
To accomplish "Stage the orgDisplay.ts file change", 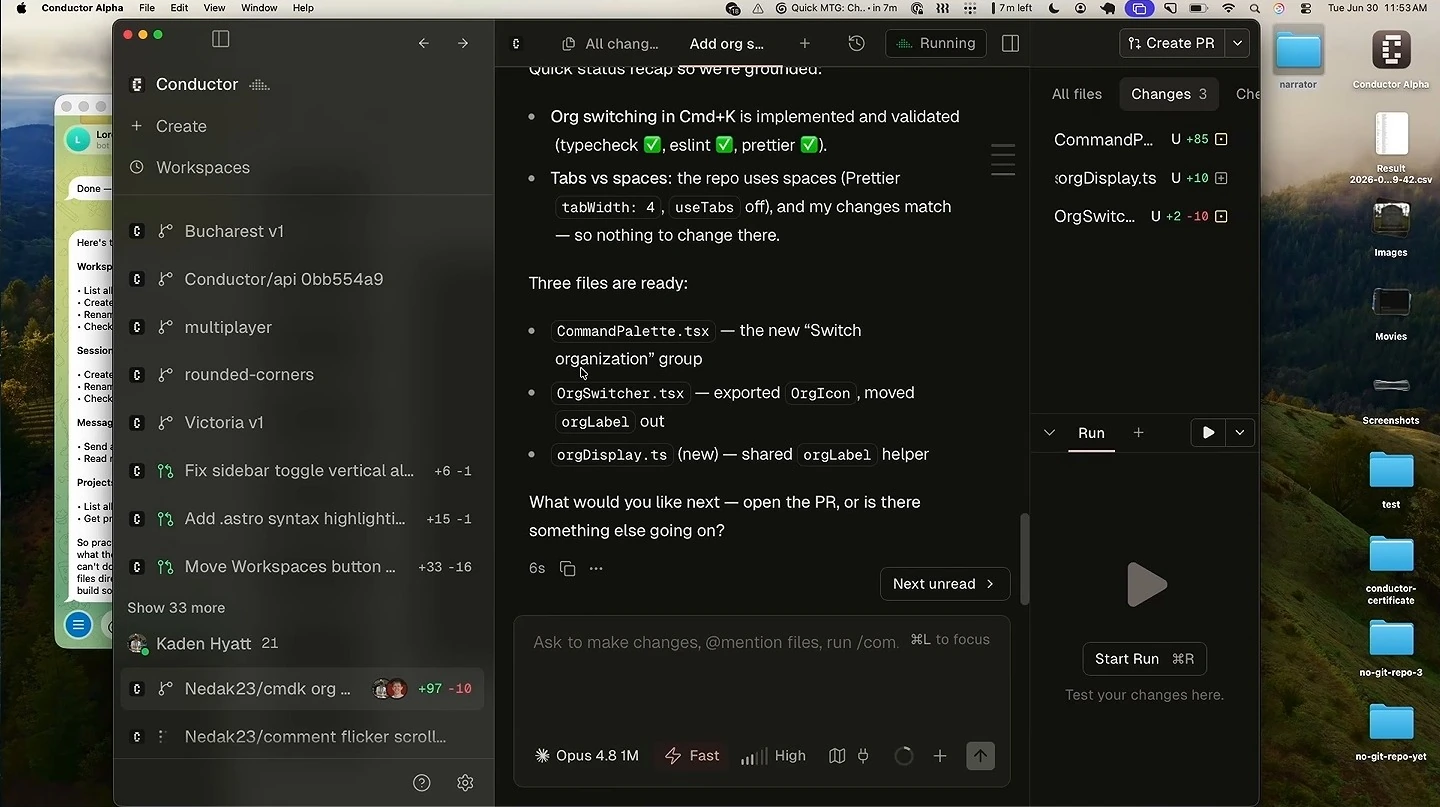I will [1221, 178].
